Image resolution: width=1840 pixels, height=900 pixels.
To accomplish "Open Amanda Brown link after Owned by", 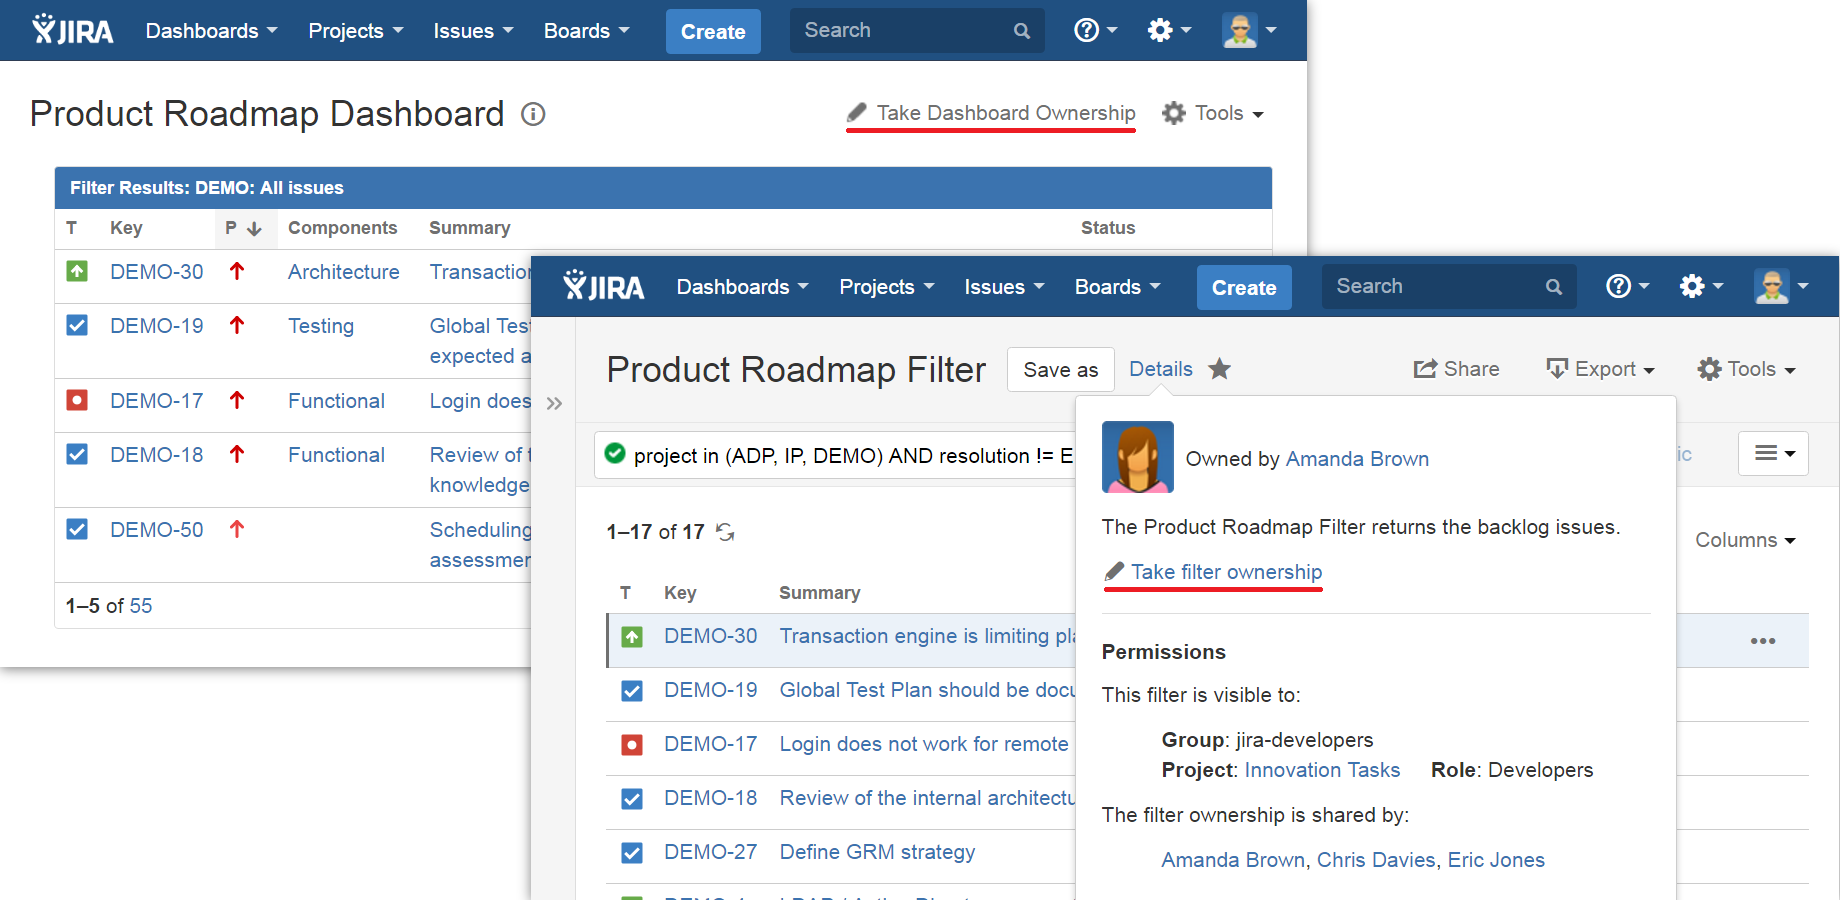I will [x=1357, y=459].
